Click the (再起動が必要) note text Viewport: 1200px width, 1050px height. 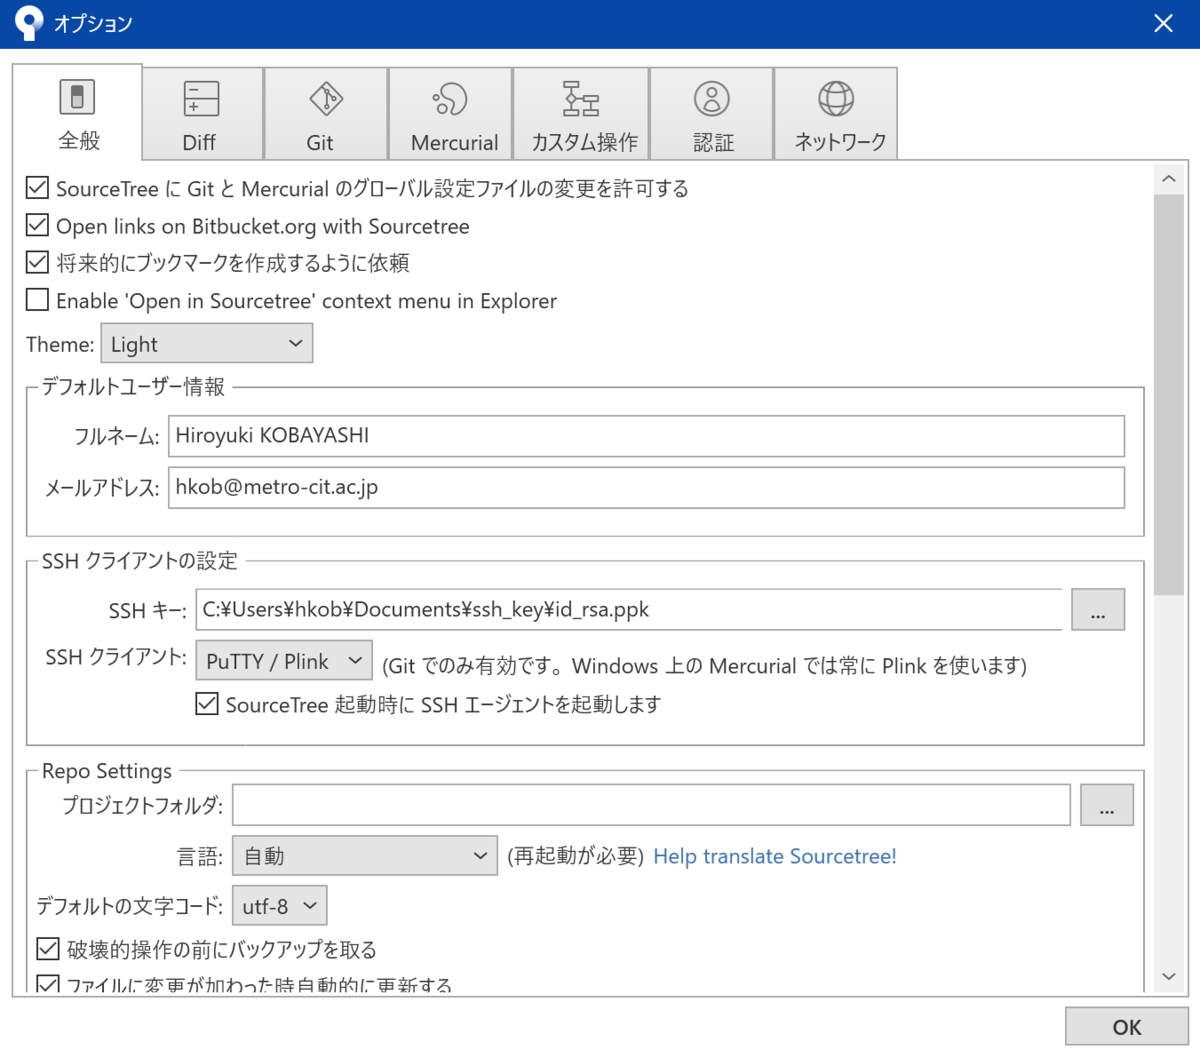(575, 857)
